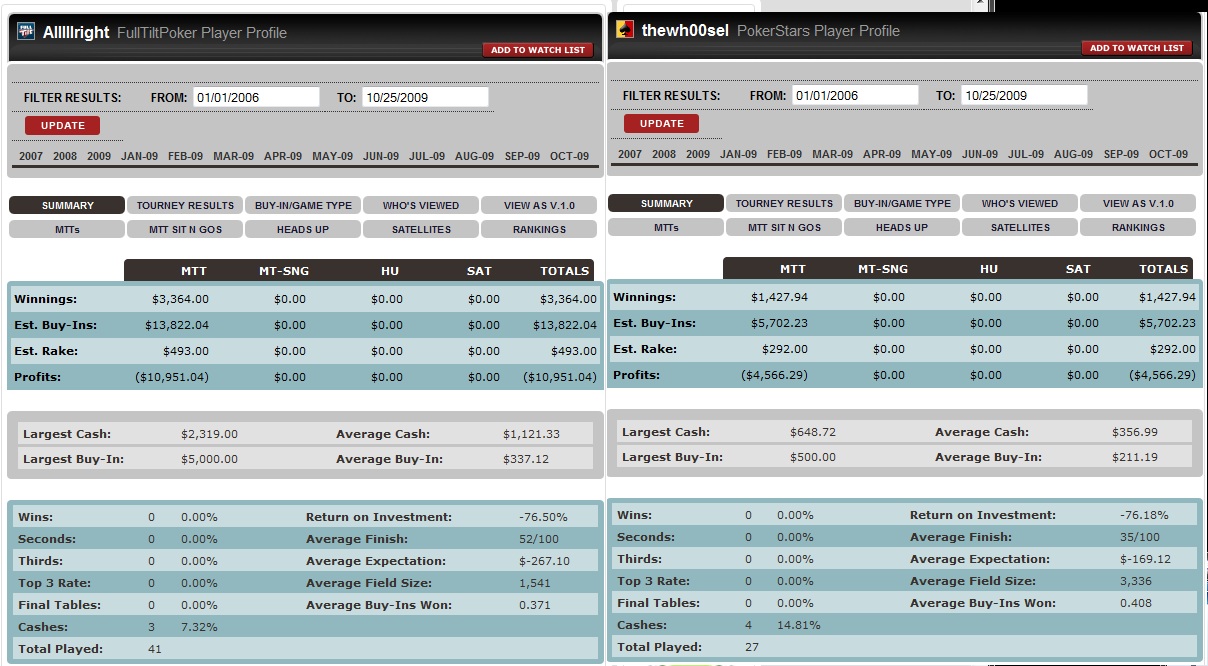The width and height of the screenshot is (1208, 666).
Task: Select OCT-09 in the Allllright profile
Action: [569, 156]
